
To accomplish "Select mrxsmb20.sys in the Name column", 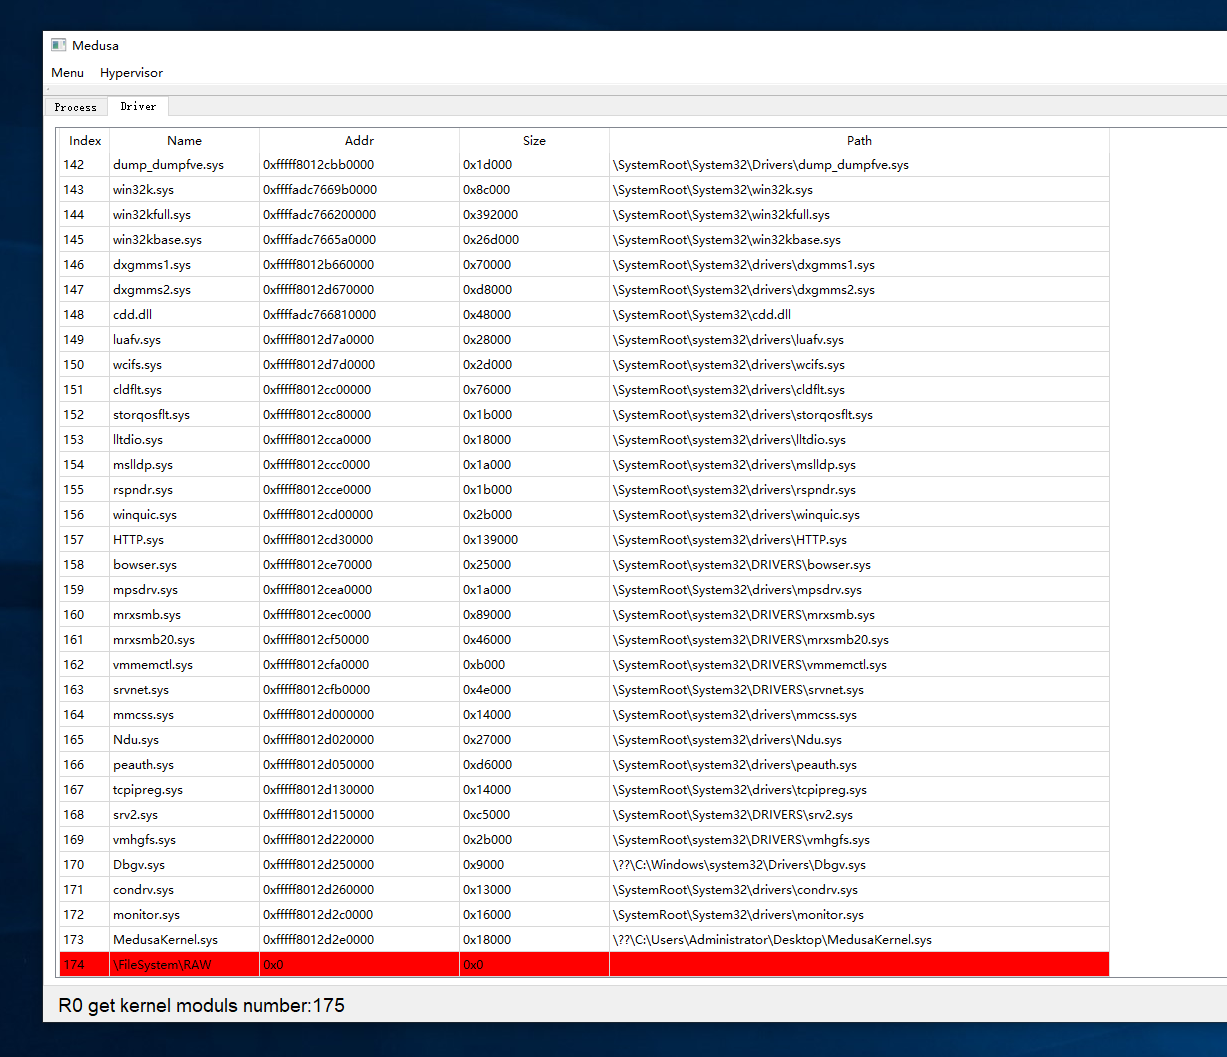I will (185, 640).
